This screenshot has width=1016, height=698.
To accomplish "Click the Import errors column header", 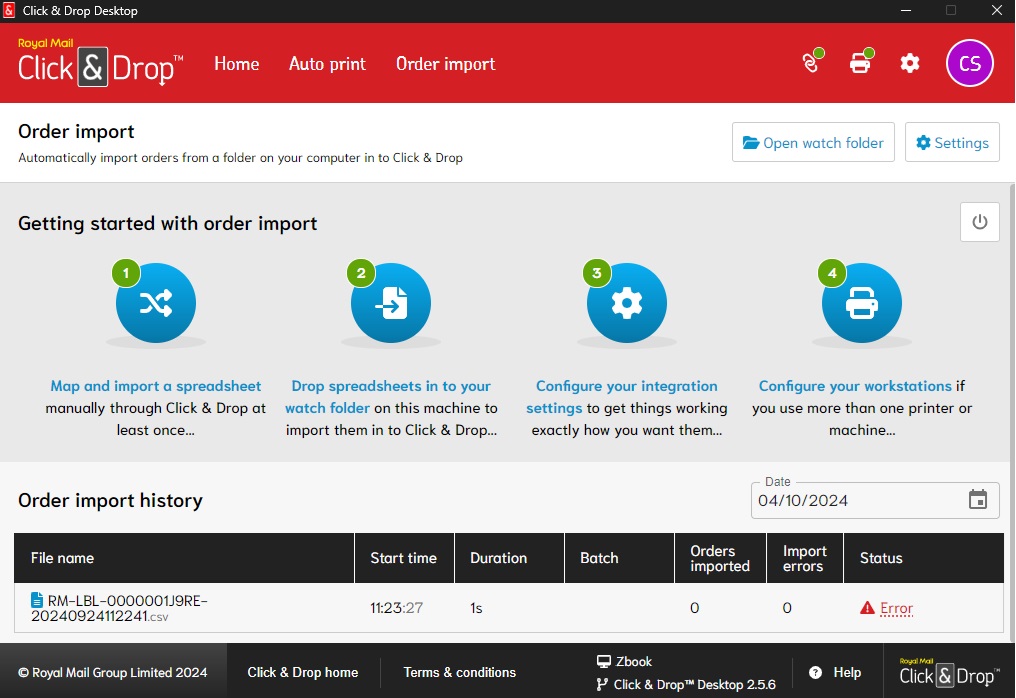I will pyautogui.click(x=804, y=558).
